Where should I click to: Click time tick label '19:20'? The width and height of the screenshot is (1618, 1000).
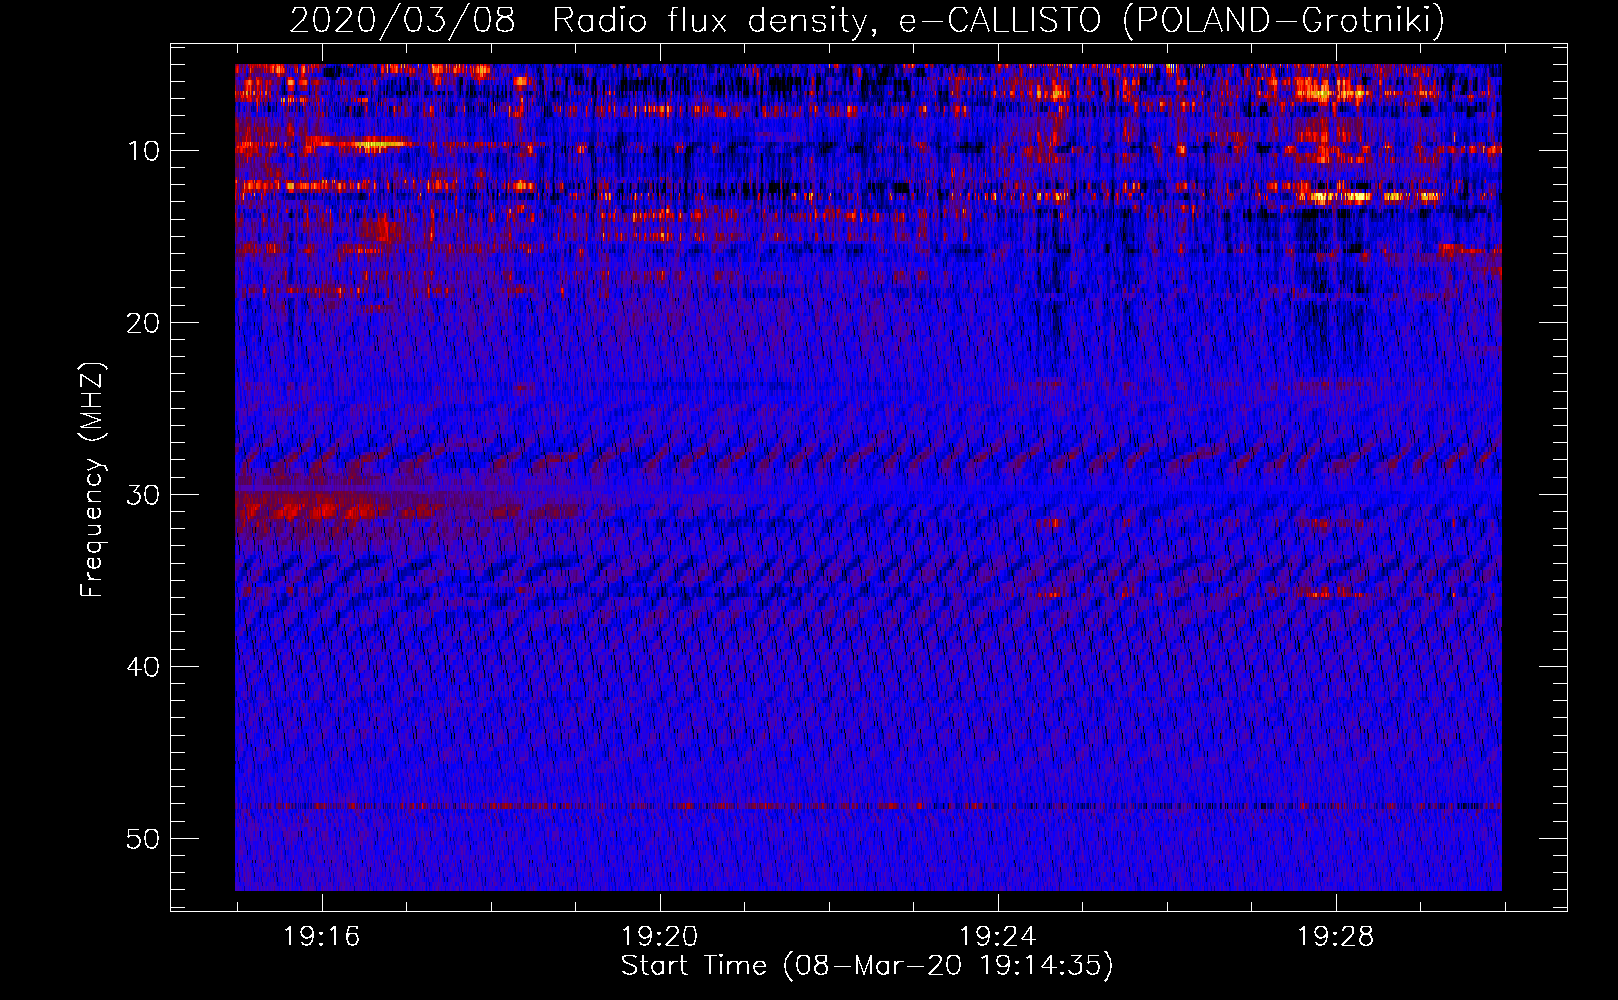(659, 937)
